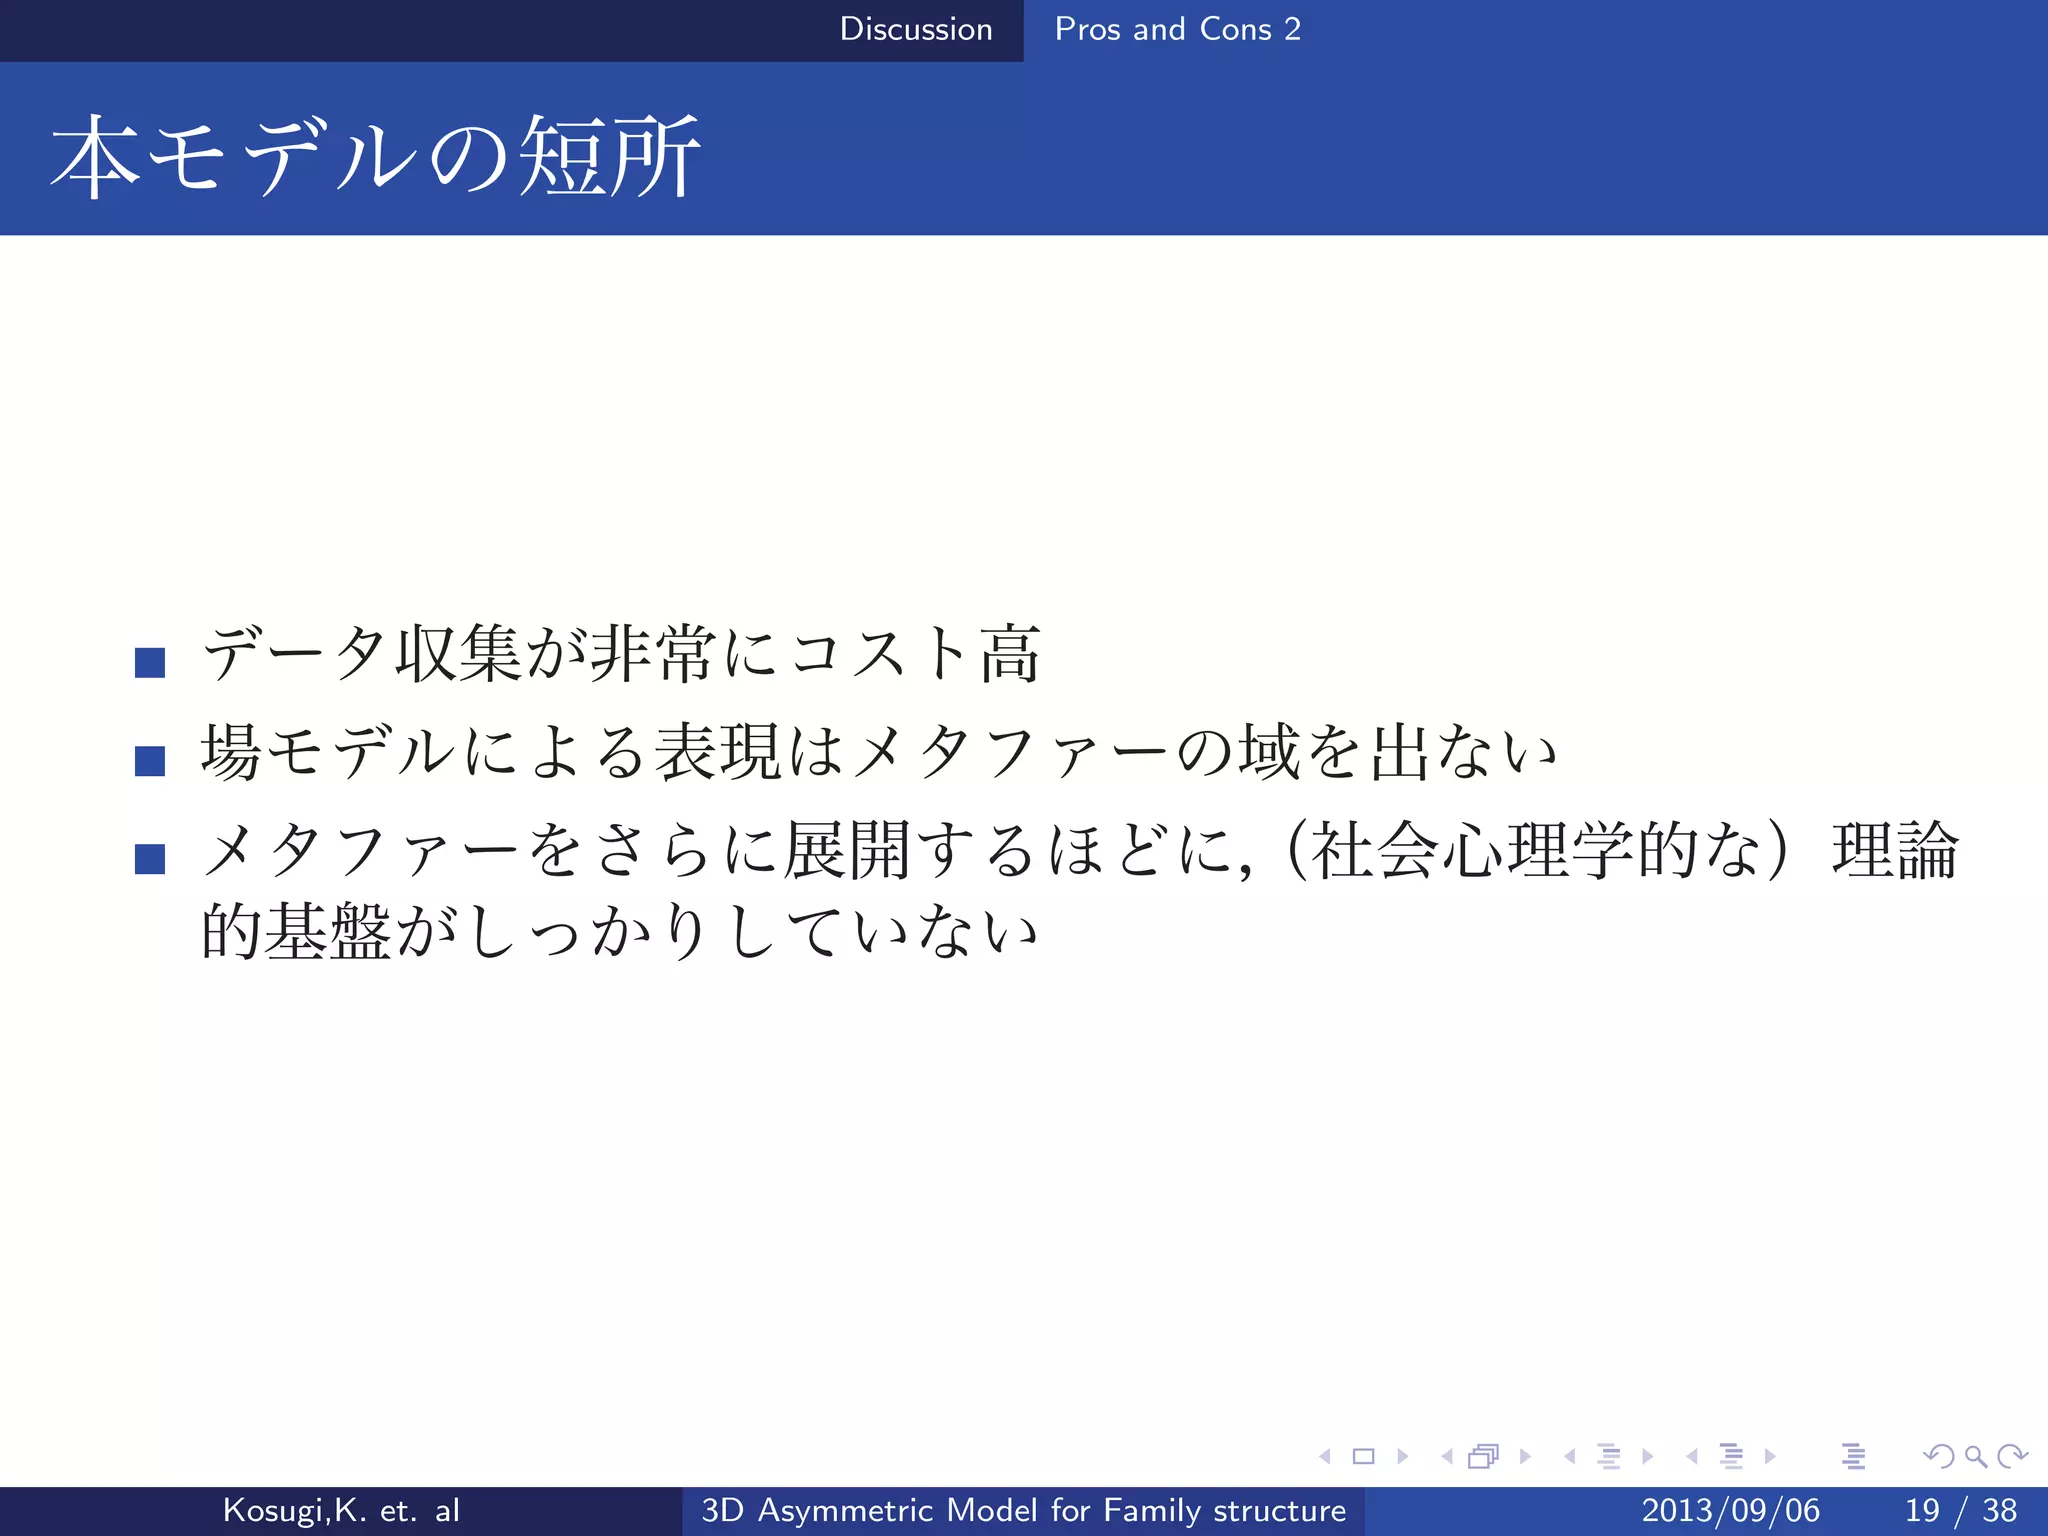The width and height of the screenshot is (2048, 1536).
Task: Go to previous frame arrow
Action: (x=1446, y=1457)
